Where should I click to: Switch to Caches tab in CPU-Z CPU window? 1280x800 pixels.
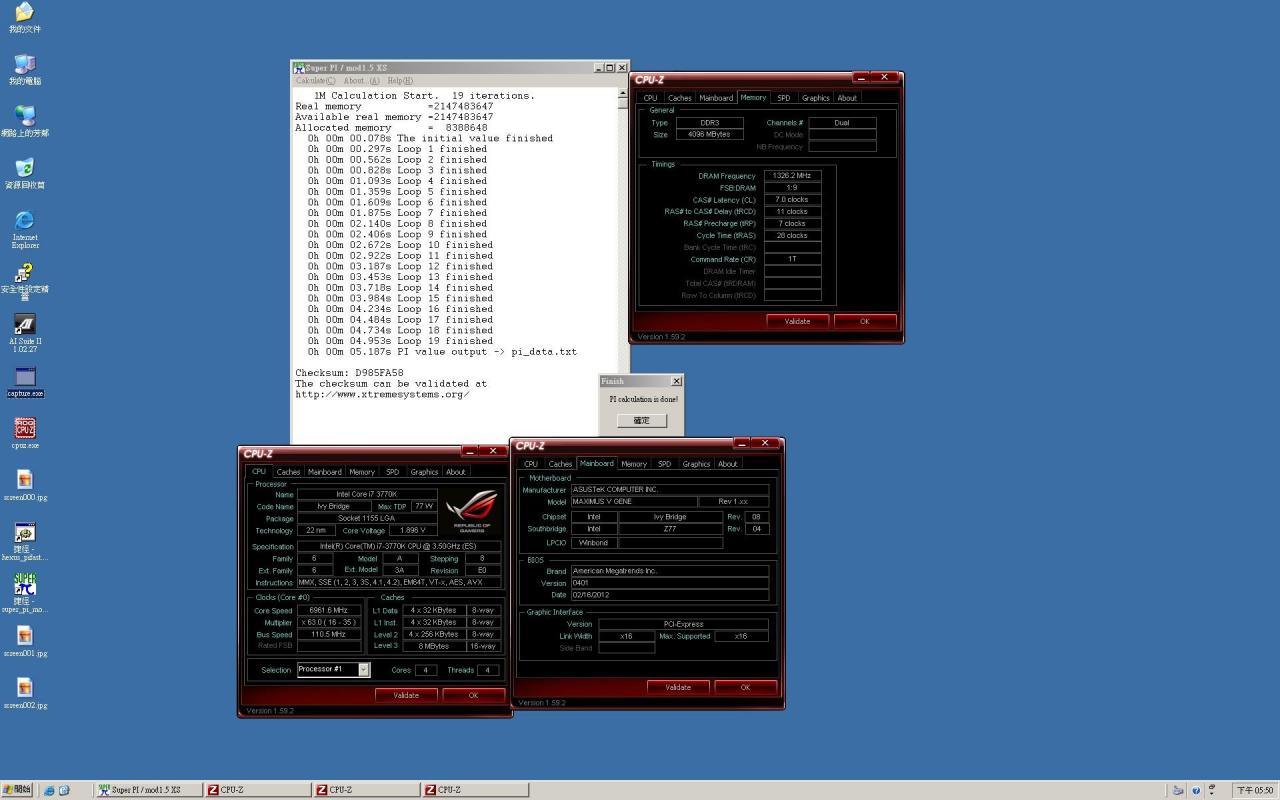288,472
